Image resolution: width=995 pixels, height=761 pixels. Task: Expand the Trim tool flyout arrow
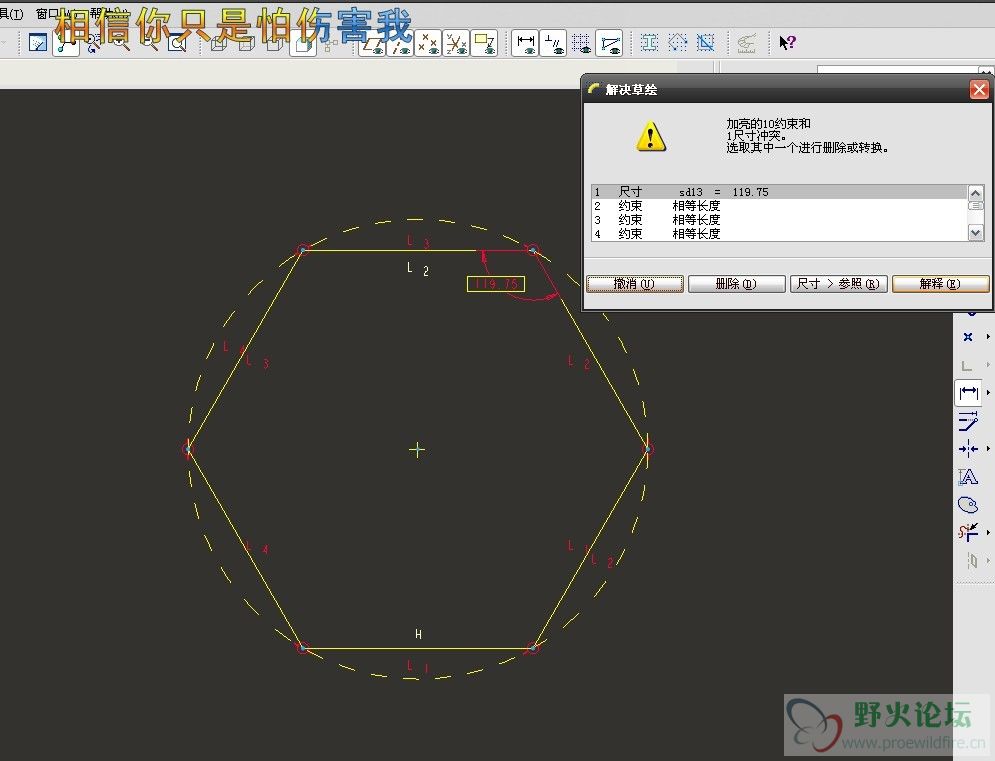pyautogui.click(x=989, y=533)
